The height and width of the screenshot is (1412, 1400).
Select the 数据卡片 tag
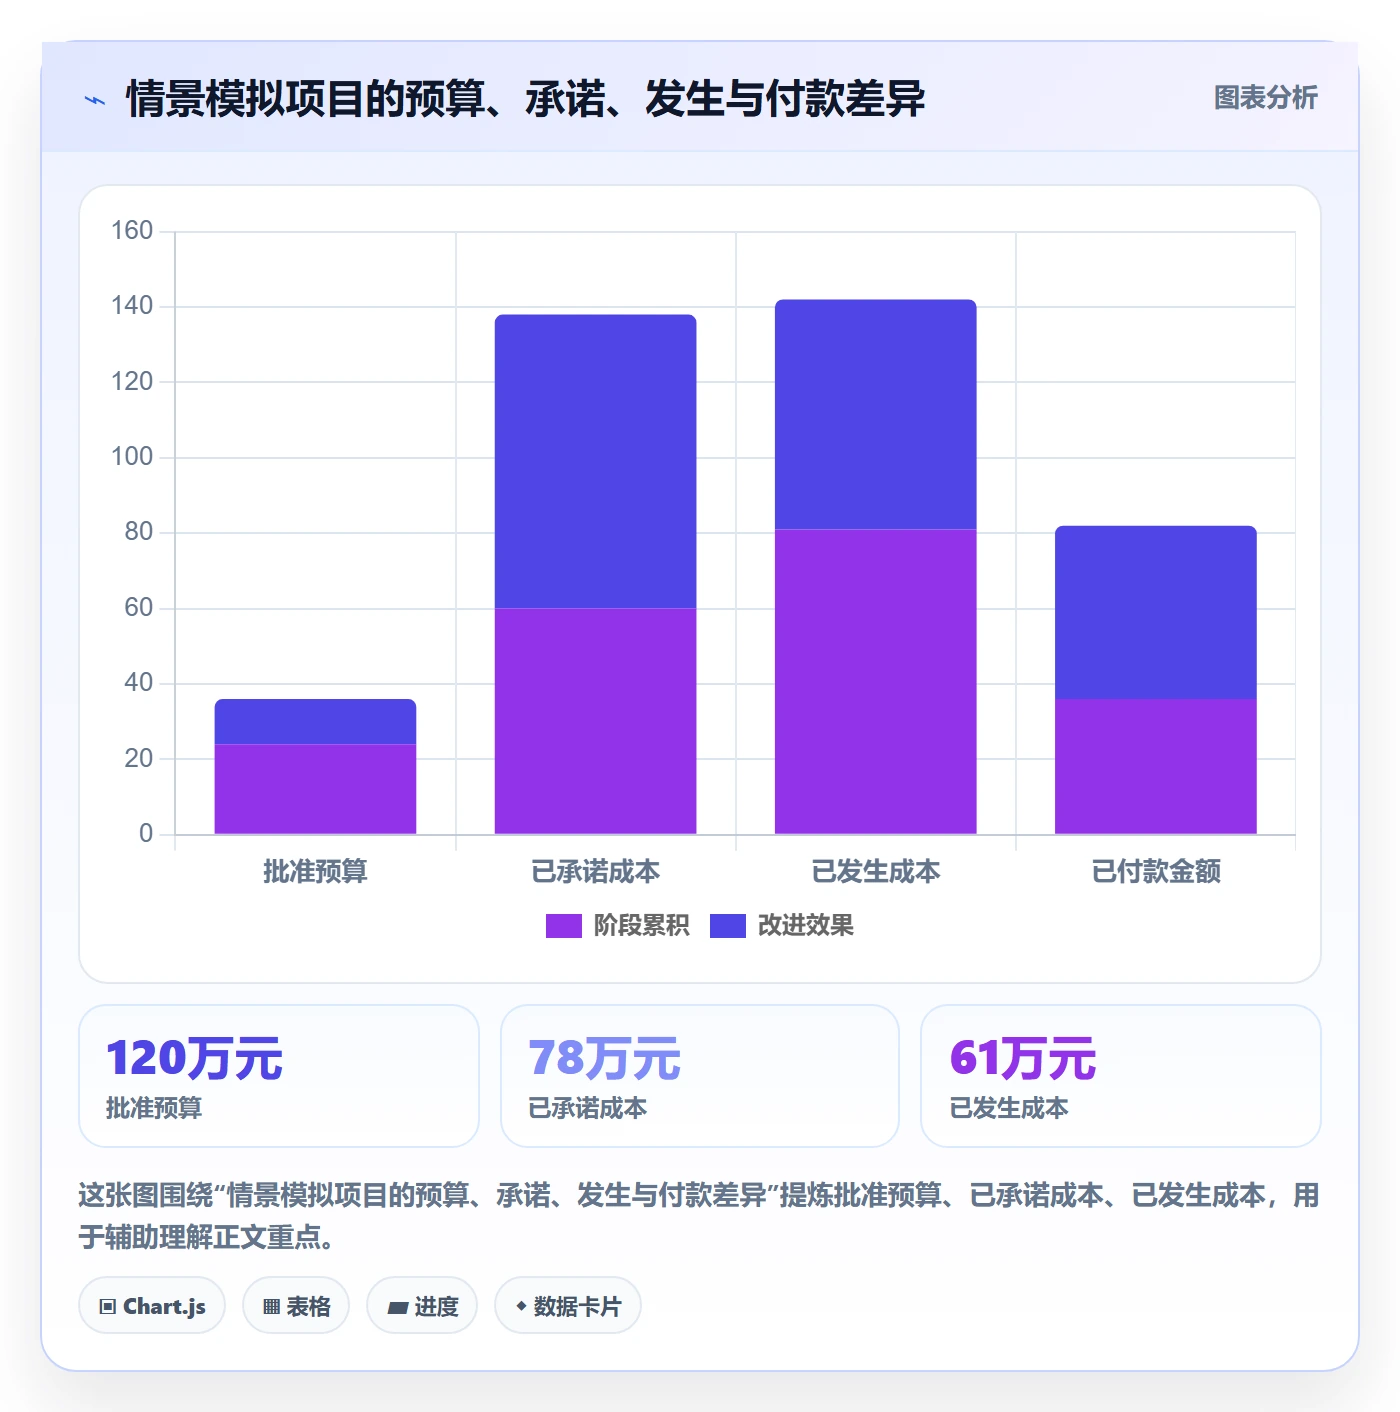coord(568,1305)
